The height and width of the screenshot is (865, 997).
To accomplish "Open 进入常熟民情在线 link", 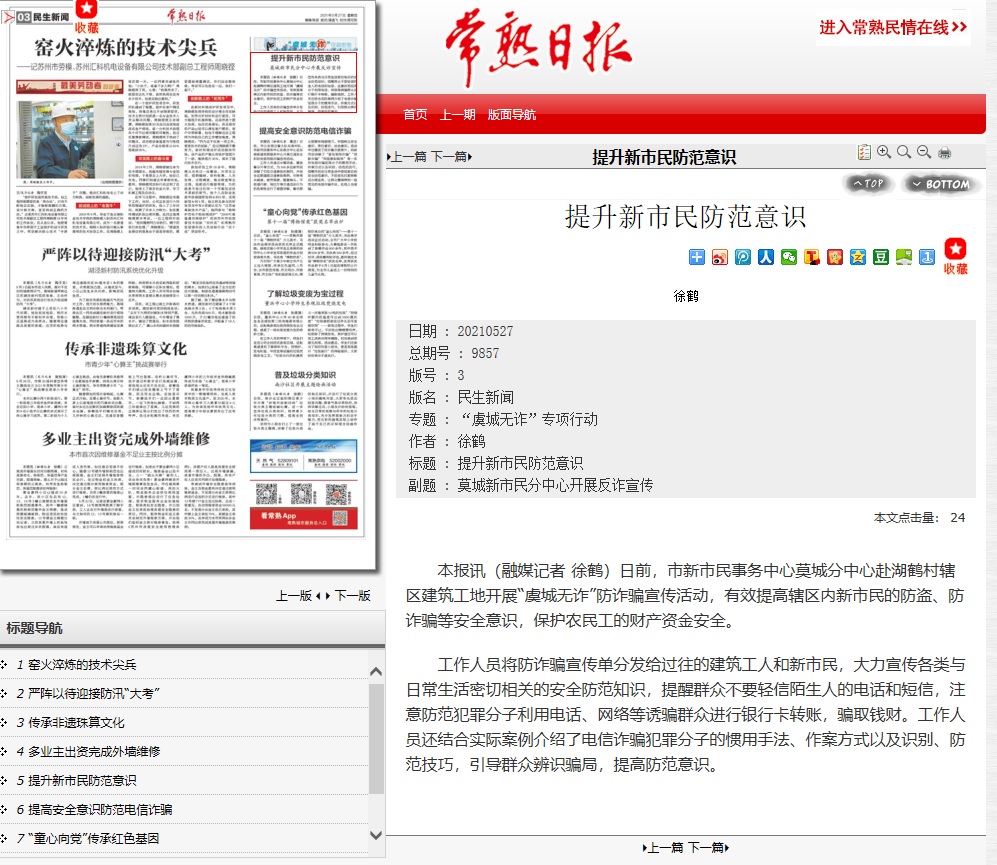I will pos(893,27).
